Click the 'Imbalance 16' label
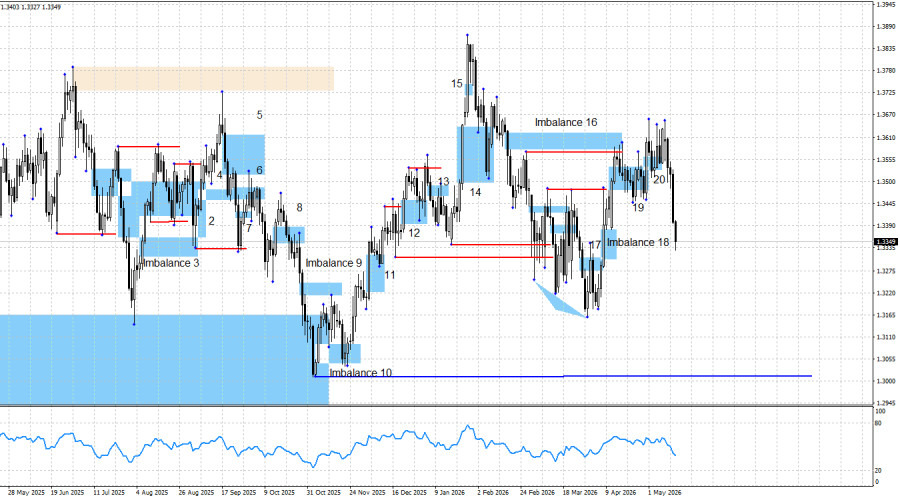Viewport: 900px width, 500px height. [566, 122]
